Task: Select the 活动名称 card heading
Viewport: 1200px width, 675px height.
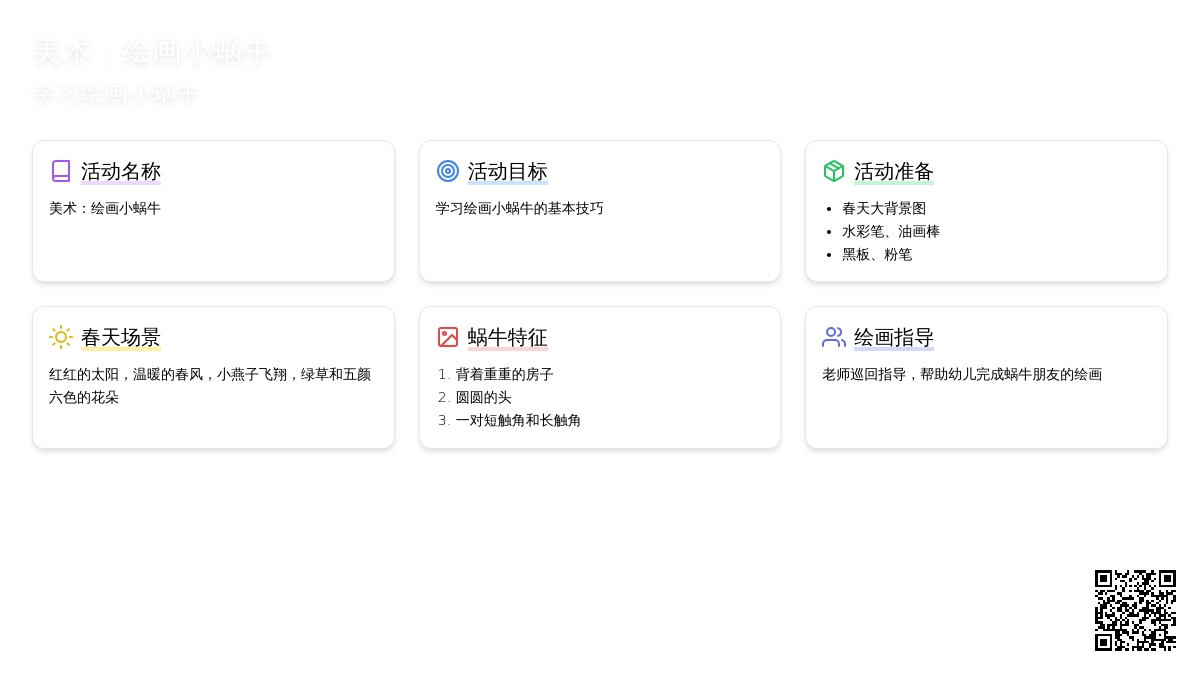Action: pos(121,171)
